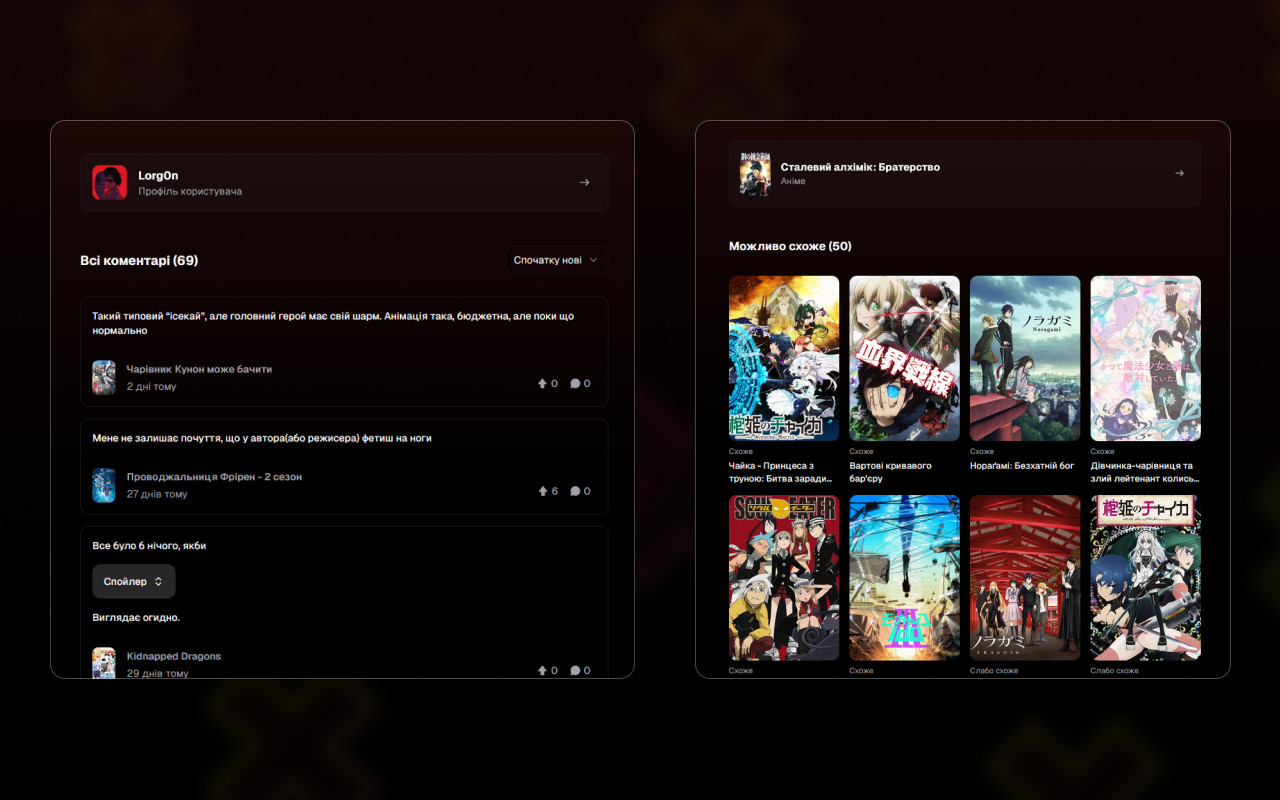Click the blue sky poster beside Soul Eater

pos(905,578)
